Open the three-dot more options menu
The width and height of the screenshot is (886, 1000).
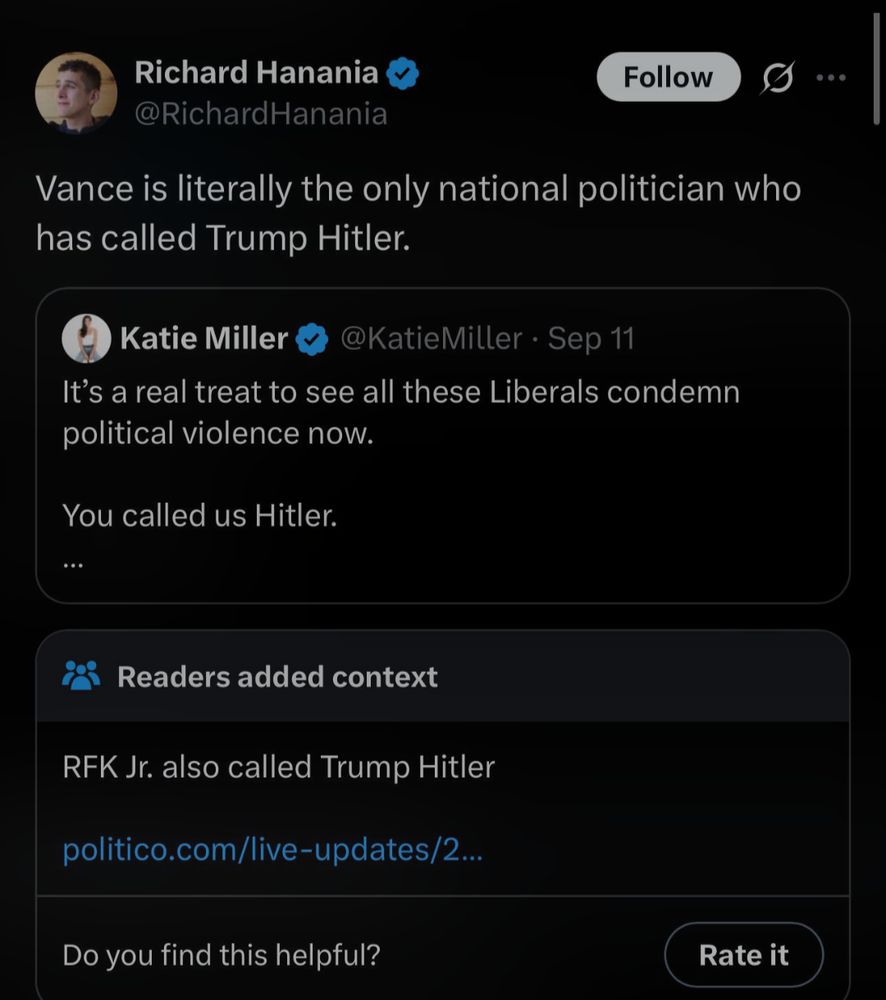point(830,78)
